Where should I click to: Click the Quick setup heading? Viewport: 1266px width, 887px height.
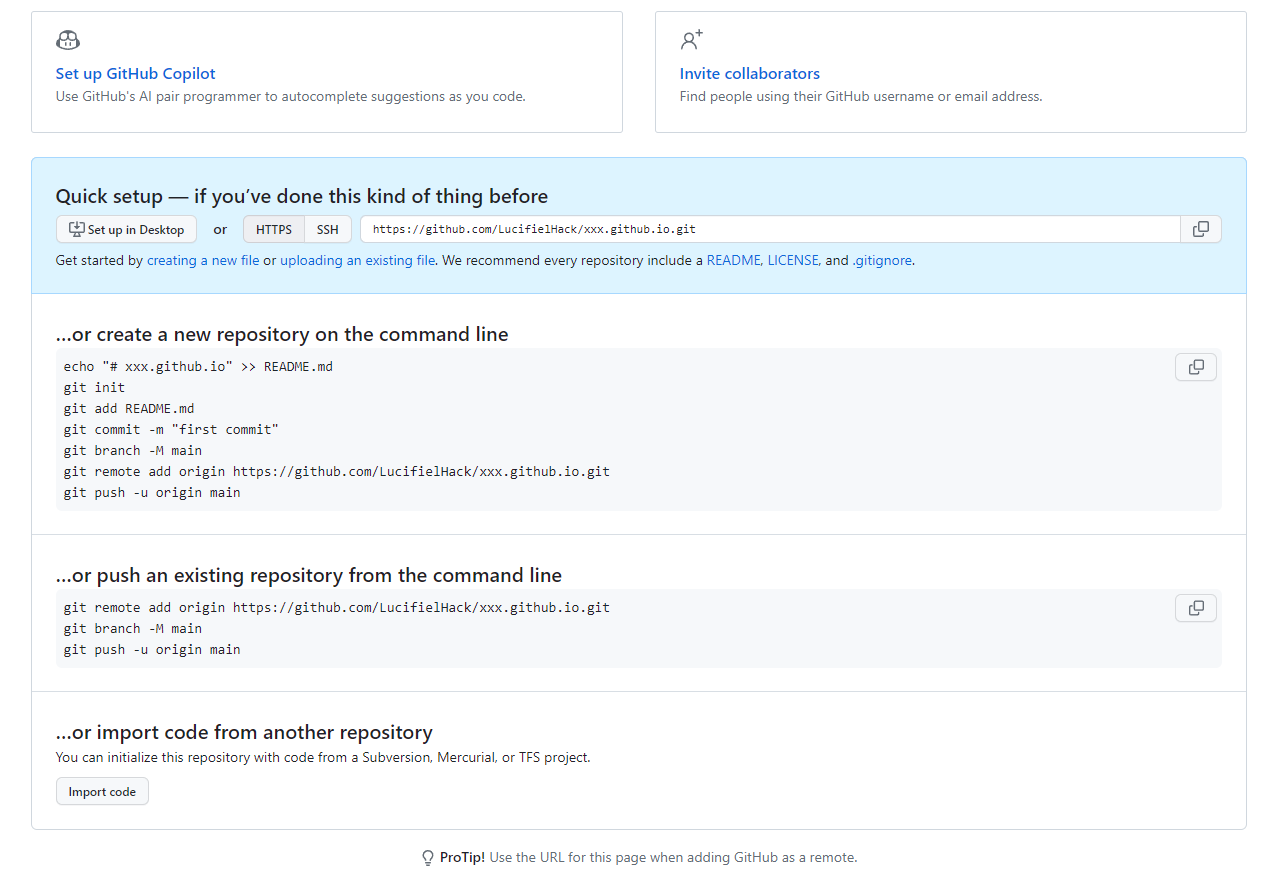(302, 196)
